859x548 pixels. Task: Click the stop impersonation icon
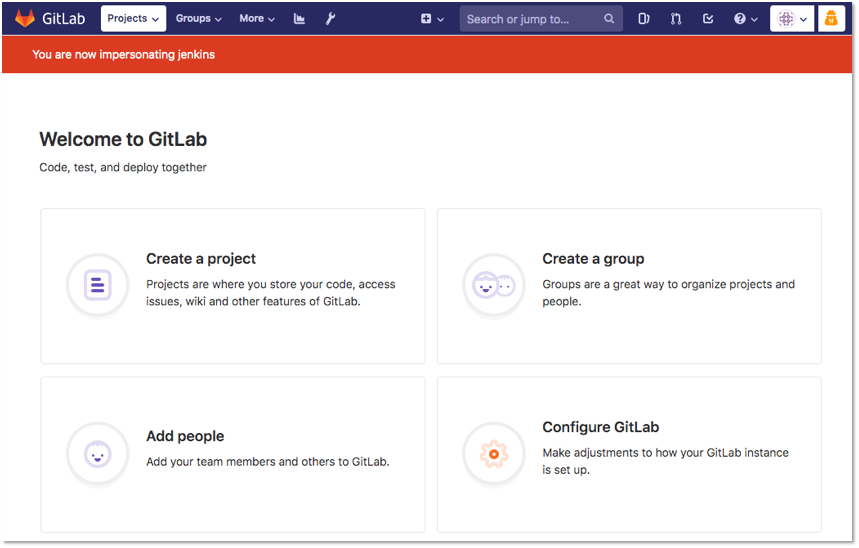click(831, 19)
